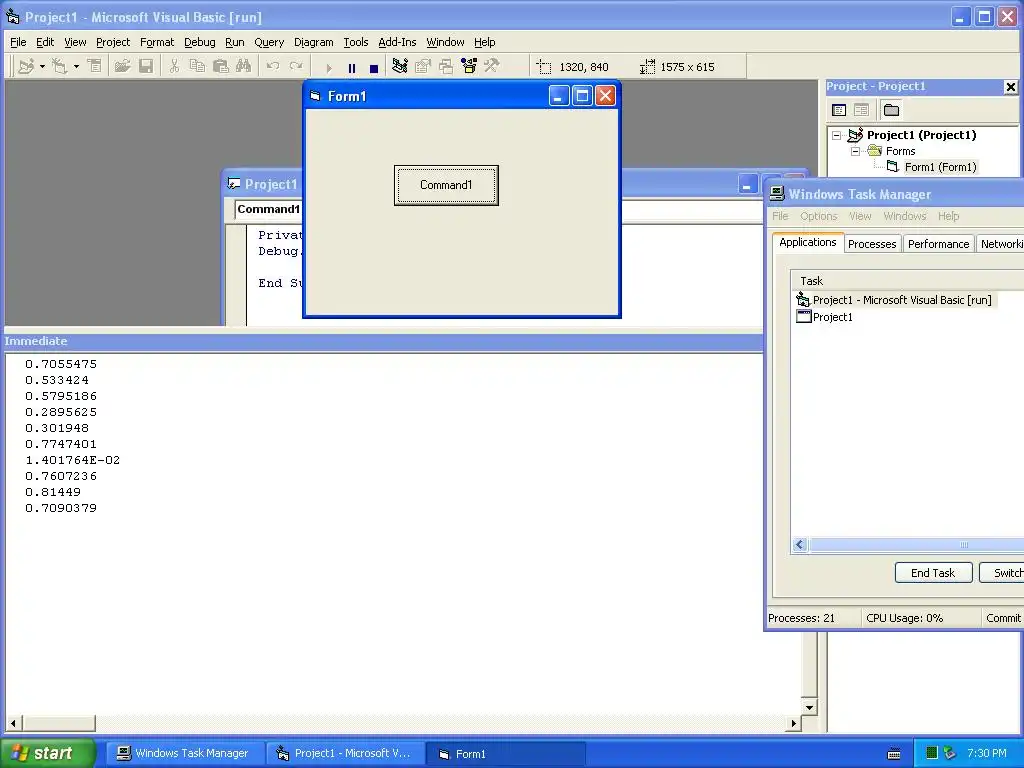Open the Edit menu

coord(45,42)
